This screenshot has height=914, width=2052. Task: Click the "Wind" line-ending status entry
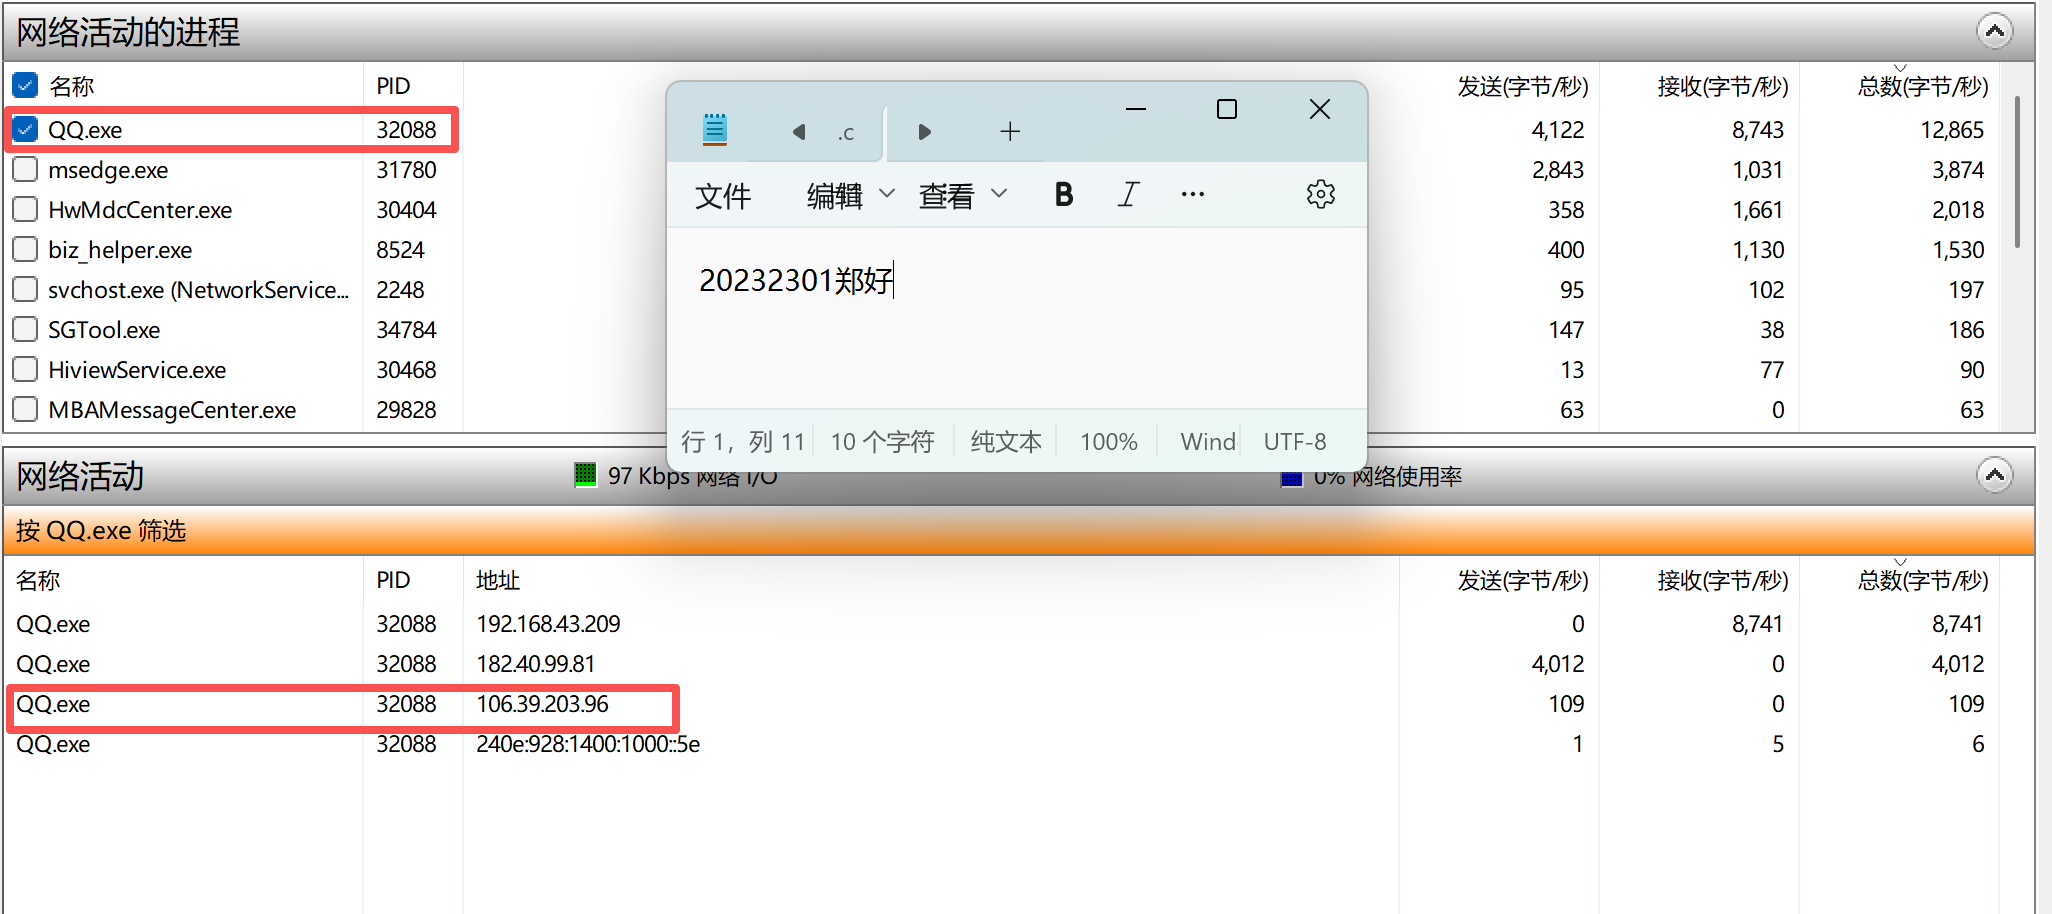(1208, 441)
